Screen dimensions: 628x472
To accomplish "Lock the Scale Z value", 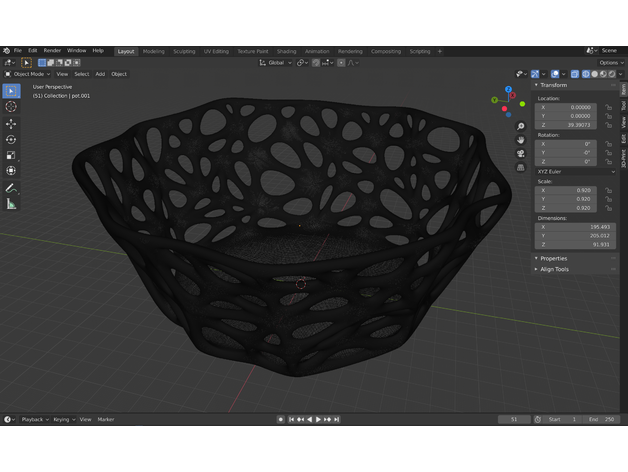I will [608, 208].
